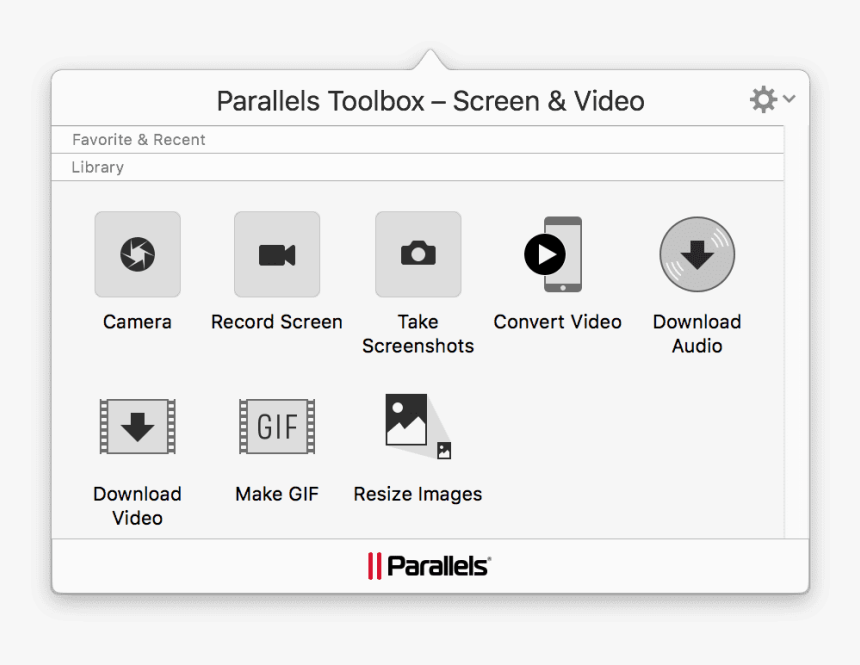Click the "Download Audio" label text
This screenshot has height=665, width=860.
697,334
